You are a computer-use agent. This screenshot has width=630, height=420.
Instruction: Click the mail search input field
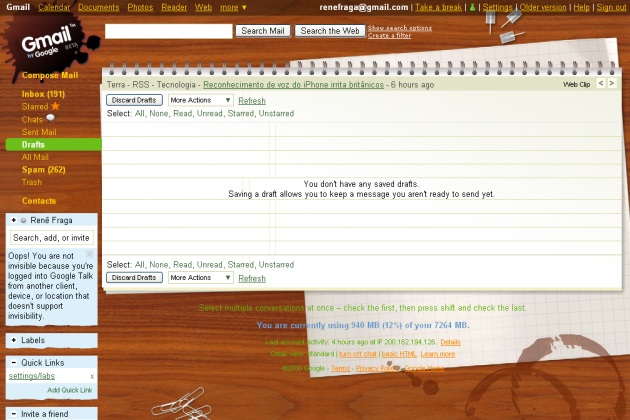pos(169,31)
